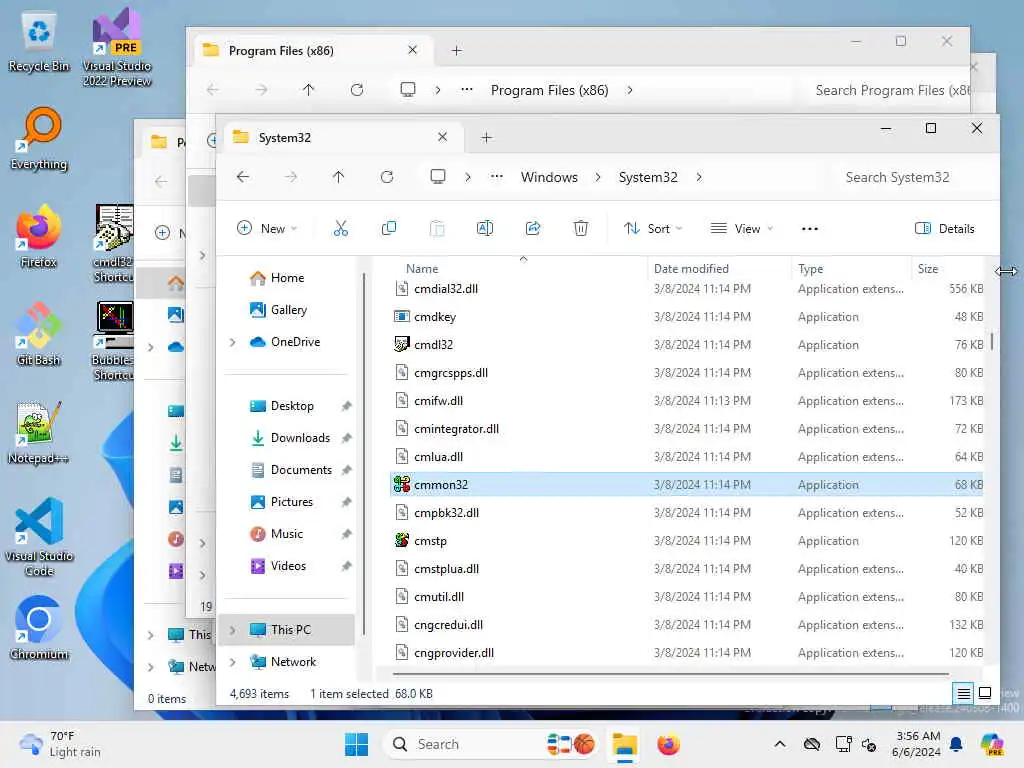This screenshot has height=768, width=1024.
Task: Select the cmdkey file row
Action: (x=686, y=317)
